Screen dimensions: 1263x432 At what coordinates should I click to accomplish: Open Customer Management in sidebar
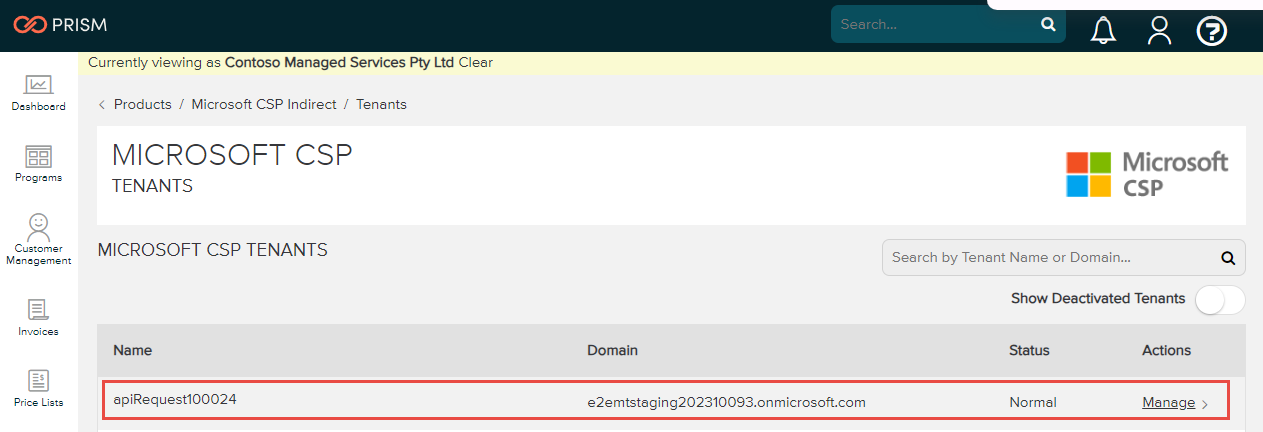39,240
